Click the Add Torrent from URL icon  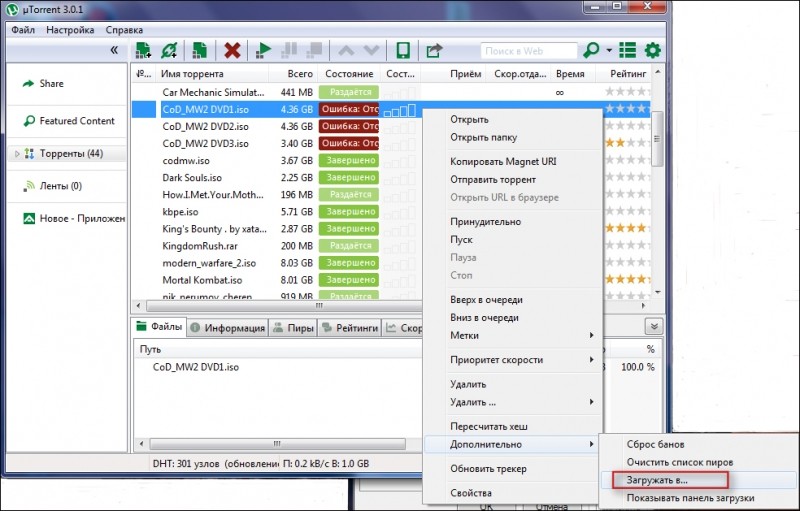[x=169, y=50]
